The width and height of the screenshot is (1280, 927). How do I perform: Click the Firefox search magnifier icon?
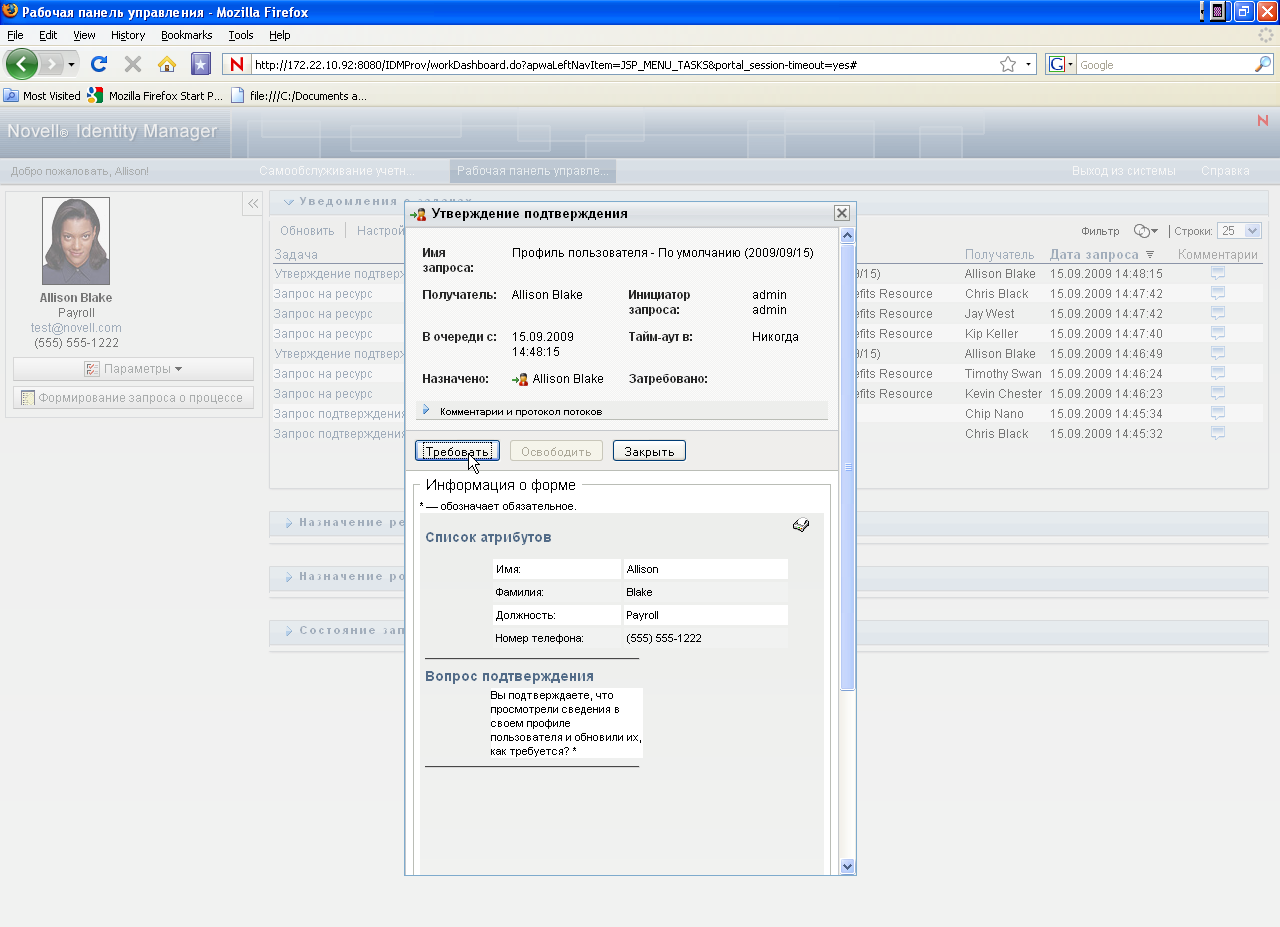[1262, 65]
